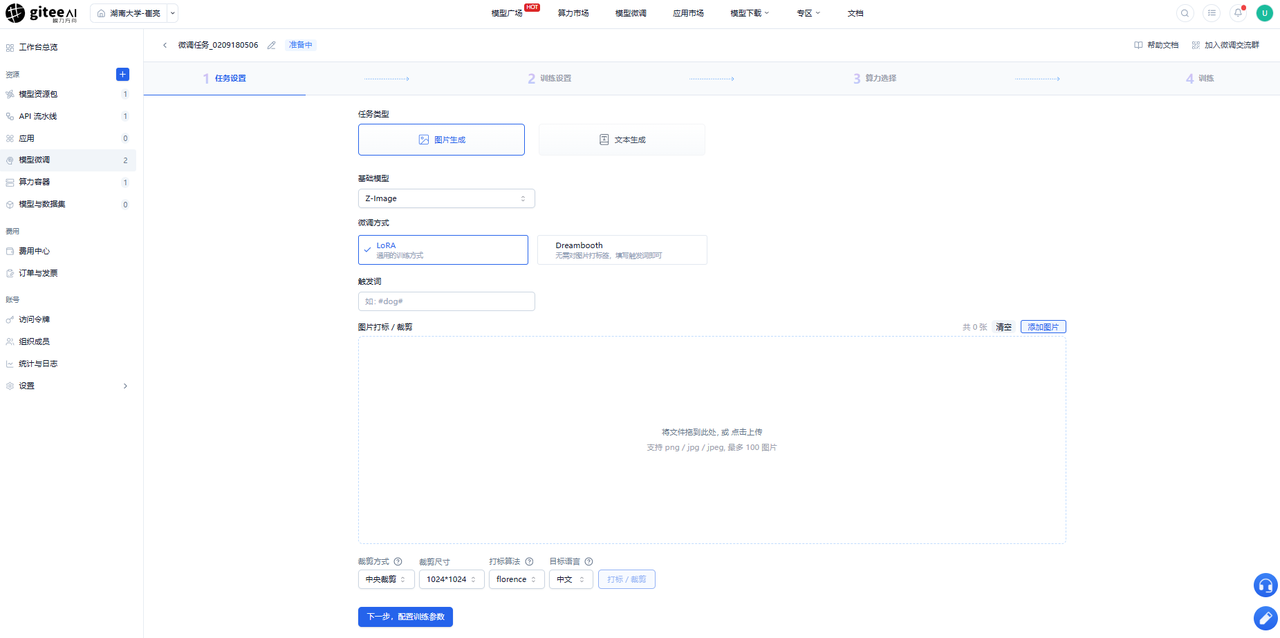Show help for 裁剪方式
The image size is (1280, 638).
[398, 562]
